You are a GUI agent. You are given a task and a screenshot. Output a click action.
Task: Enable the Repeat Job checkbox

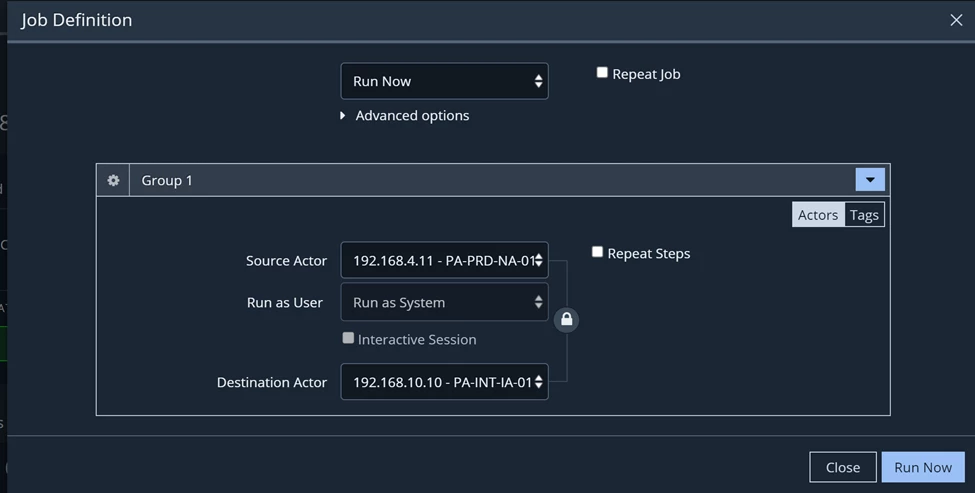click(602, 73)
